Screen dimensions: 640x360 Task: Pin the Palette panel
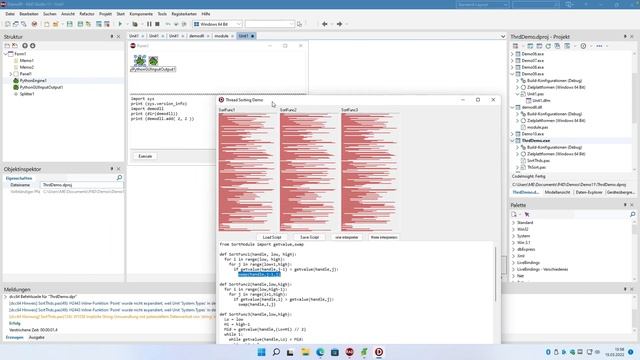[625, 205]
